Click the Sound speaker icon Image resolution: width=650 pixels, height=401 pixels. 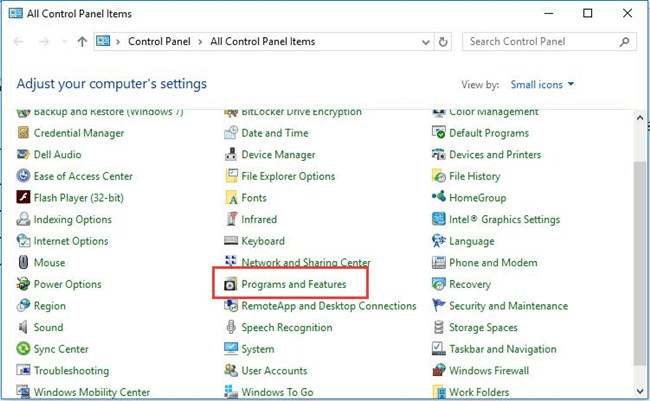[x=23, y=327]
